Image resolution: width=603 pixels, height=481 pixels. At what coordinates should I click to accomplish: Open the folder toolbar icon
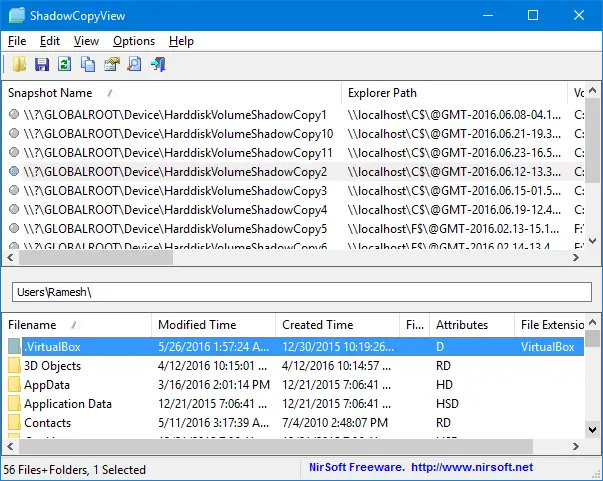pyautogui.click(x=19, y=64)
